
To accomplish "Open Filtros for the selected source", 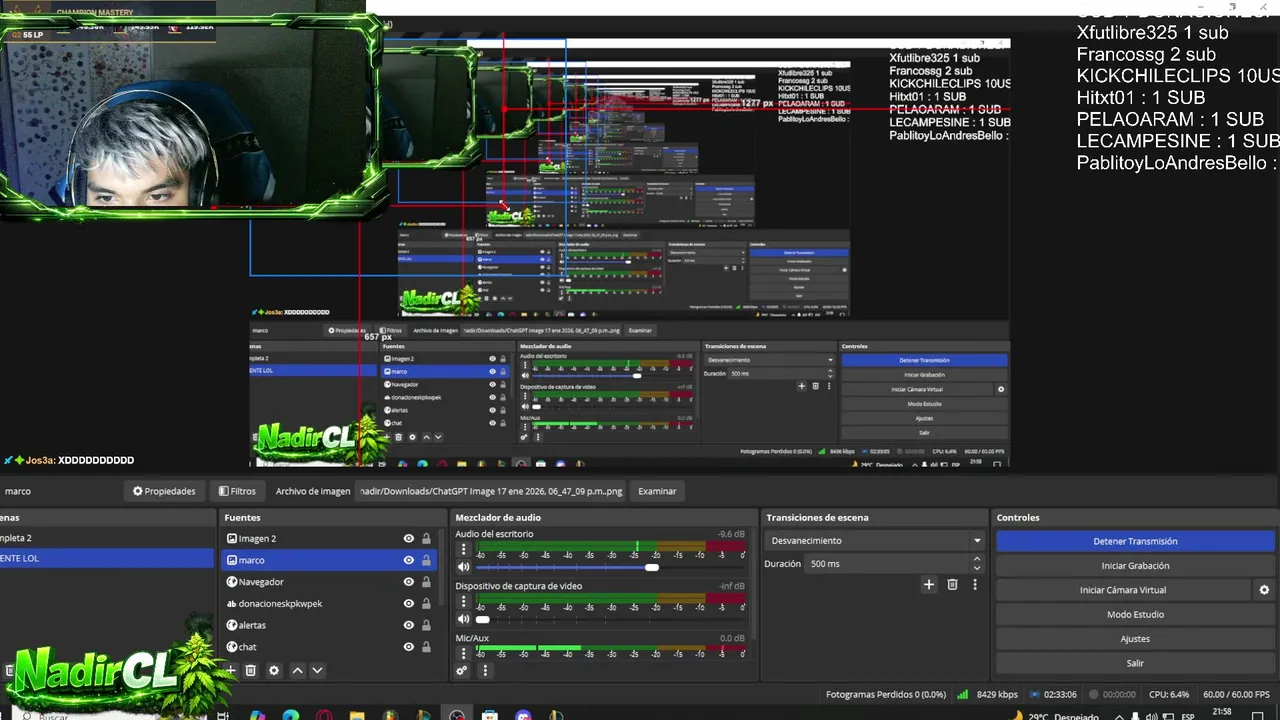I will coord(237,491).
